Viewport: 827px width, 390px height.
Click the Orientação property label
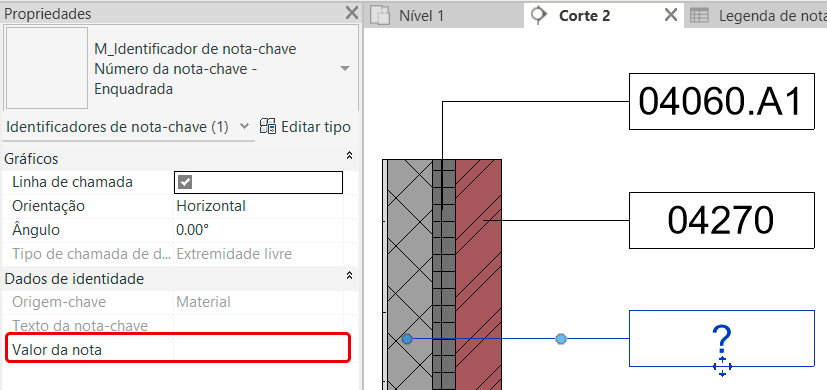pos(48,206)
